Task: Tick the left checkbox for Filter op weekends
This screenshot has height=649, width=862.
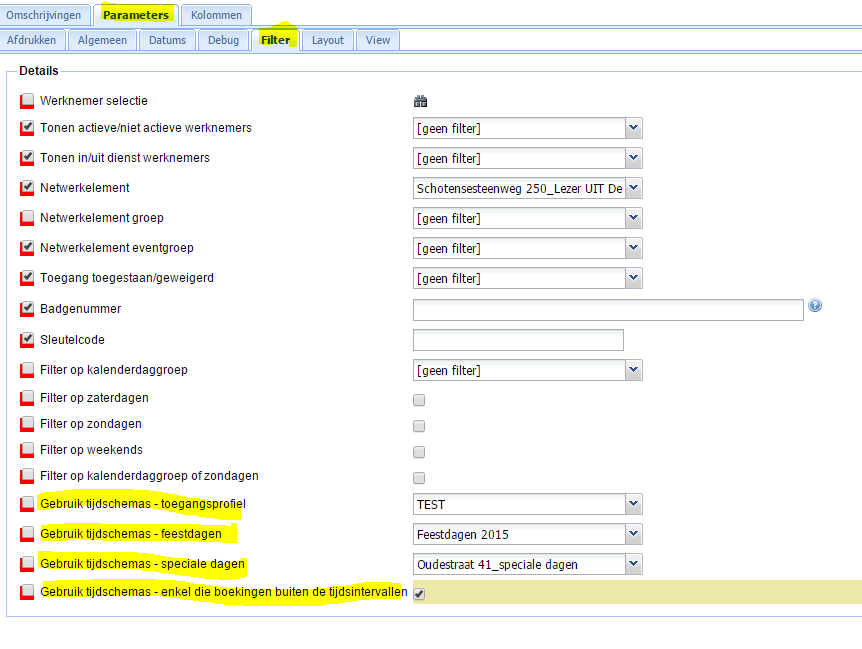Action: click(x=27, y=450)
